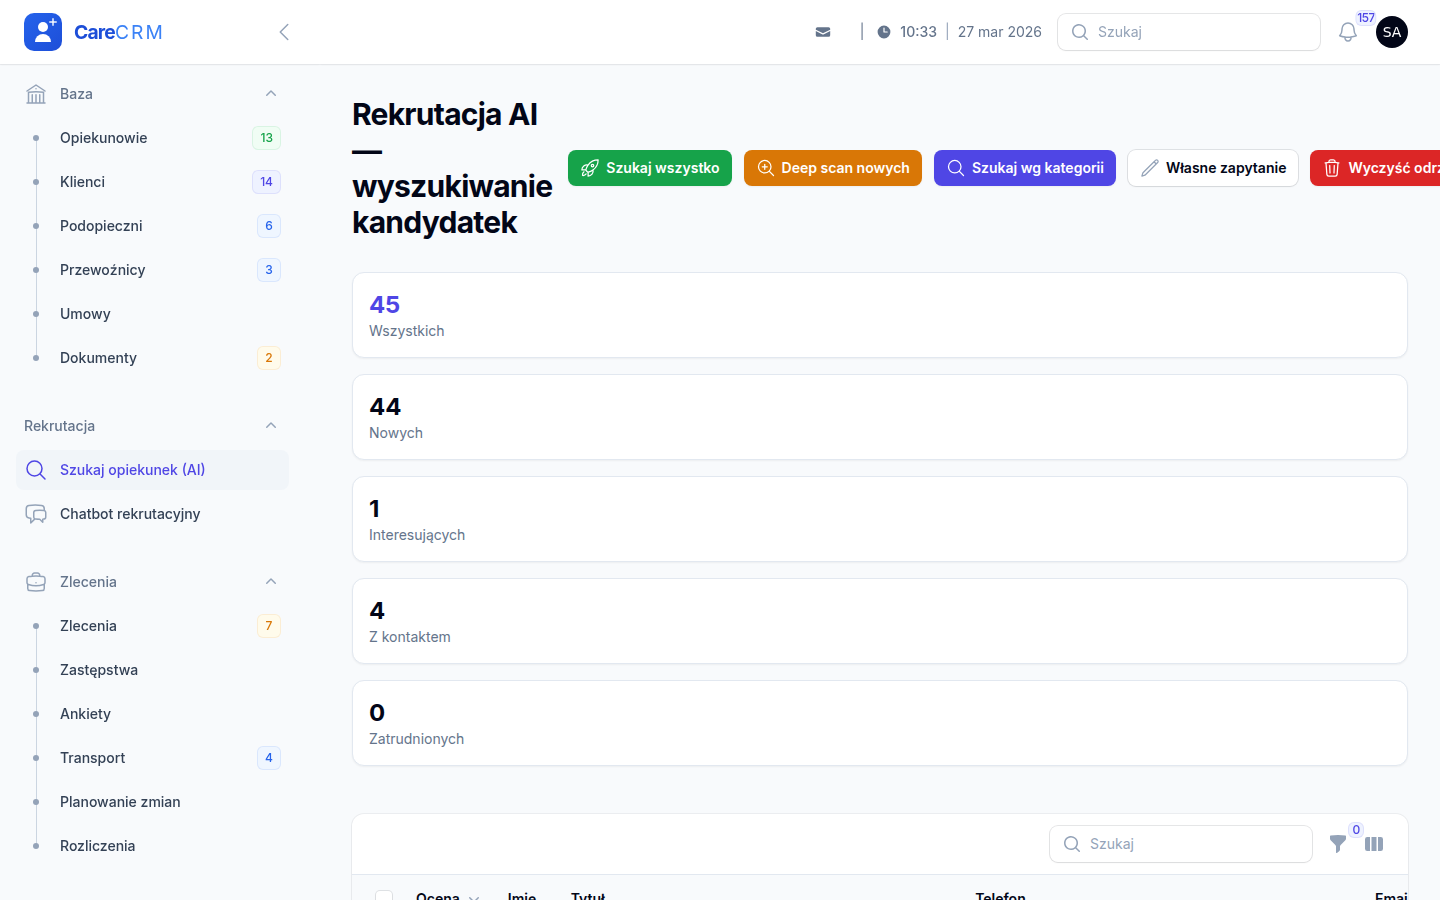Click Własne zapytanie
Image resolution: width=1440 pixels, height=900 pixels.
(x=1212, y=167)
